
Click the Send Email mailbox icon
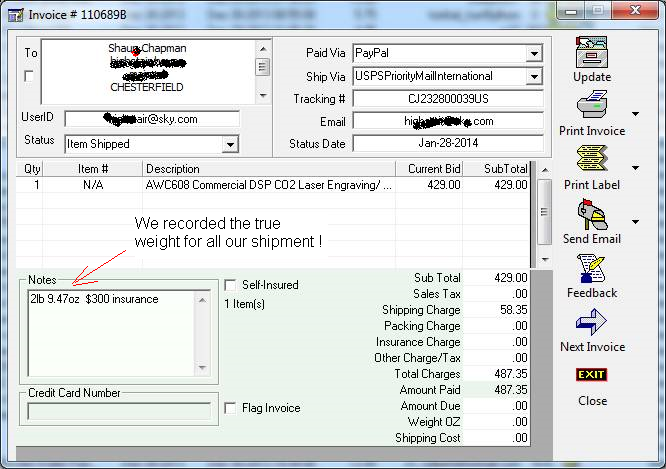pos(591,213)
